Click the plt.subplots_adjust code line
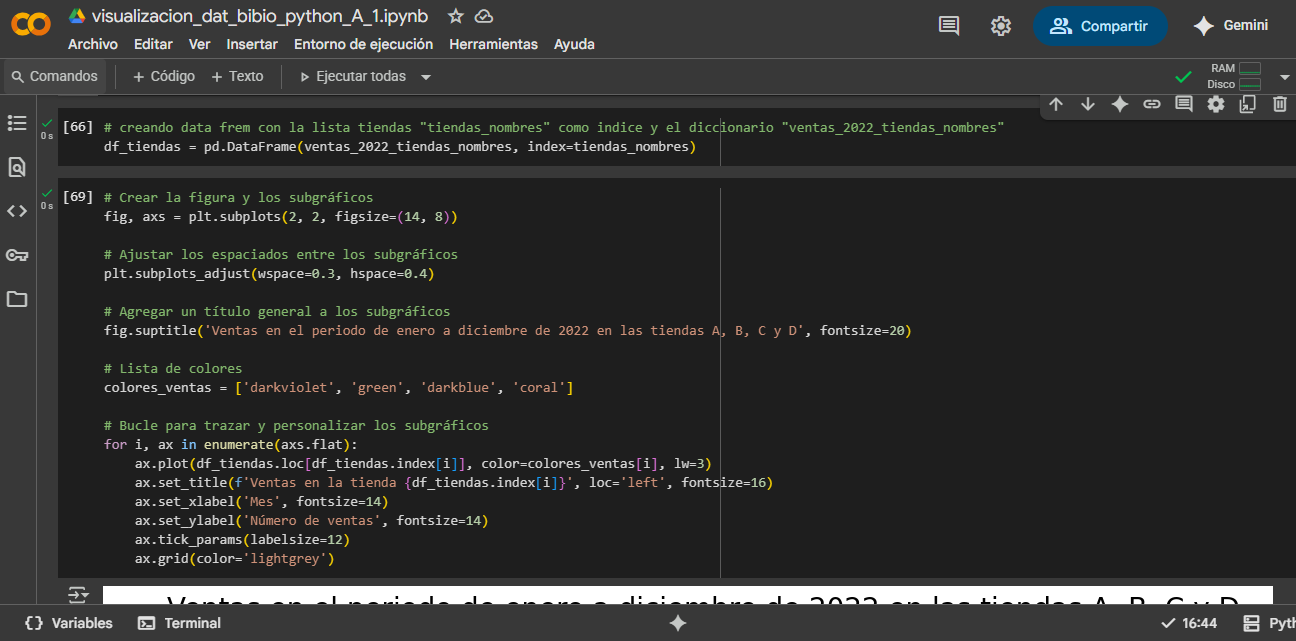Viewport: 1296px width, 641px height. (x=269, y=273)
